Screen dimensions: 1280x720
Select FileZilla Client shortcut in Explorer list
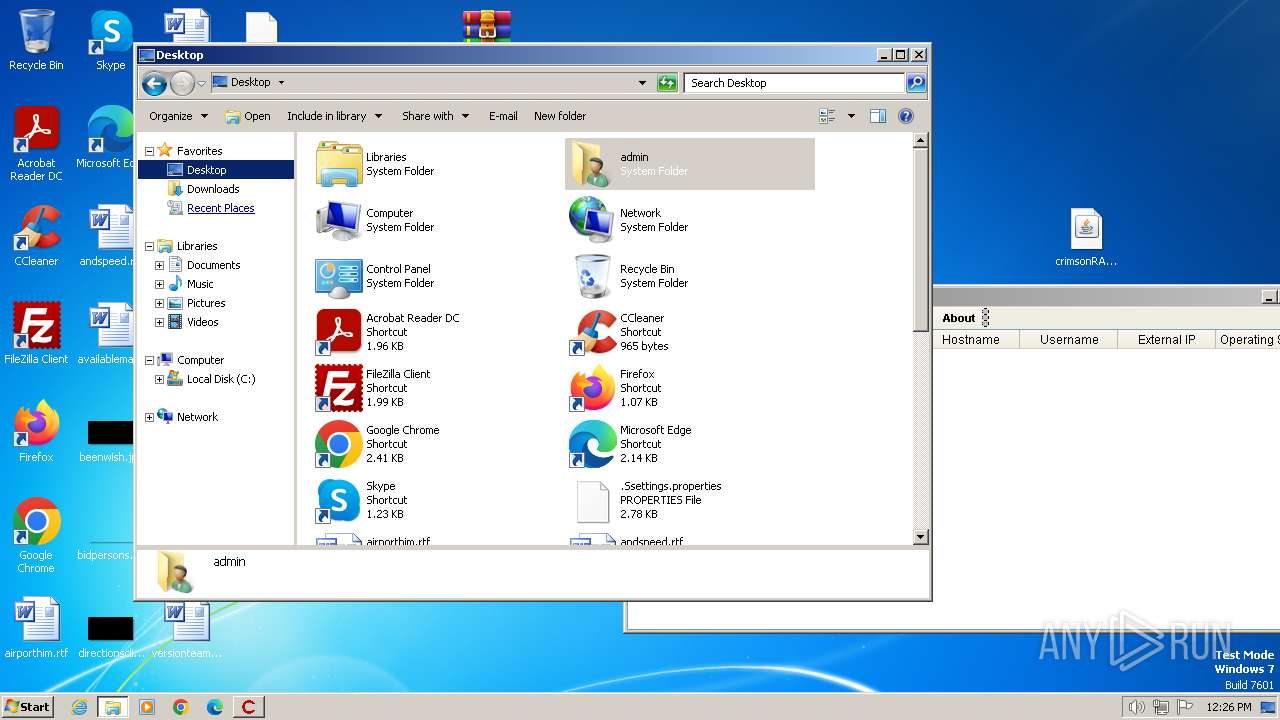click(339, 388)
